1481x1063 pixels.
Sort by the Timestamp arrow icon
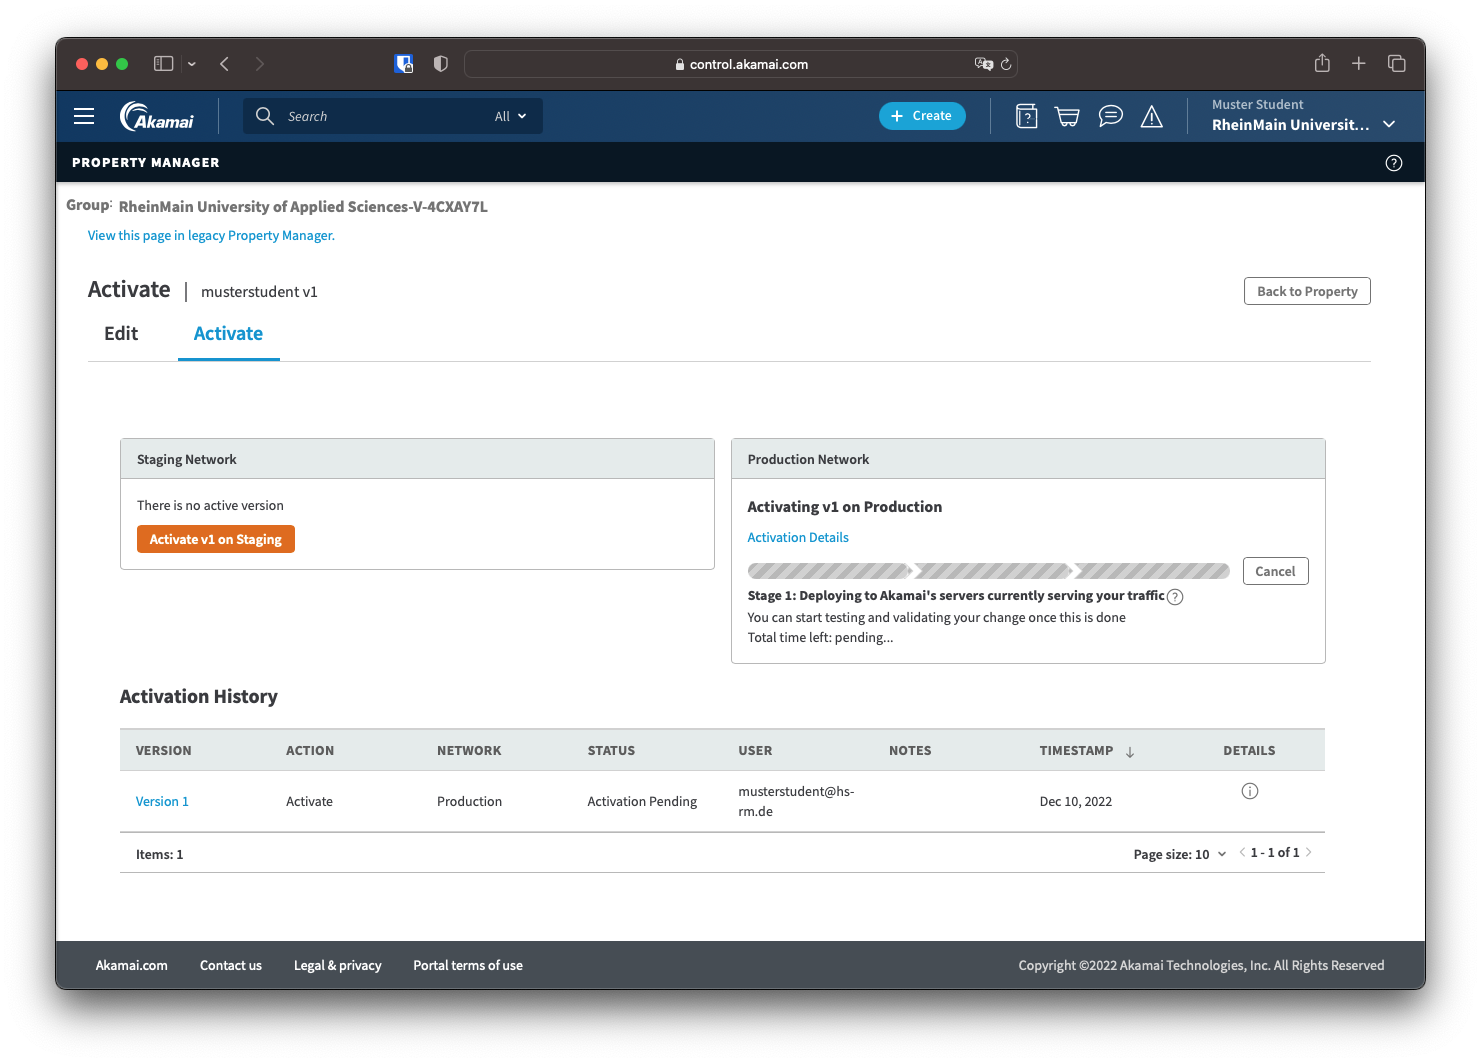(x=1130, y=752)
